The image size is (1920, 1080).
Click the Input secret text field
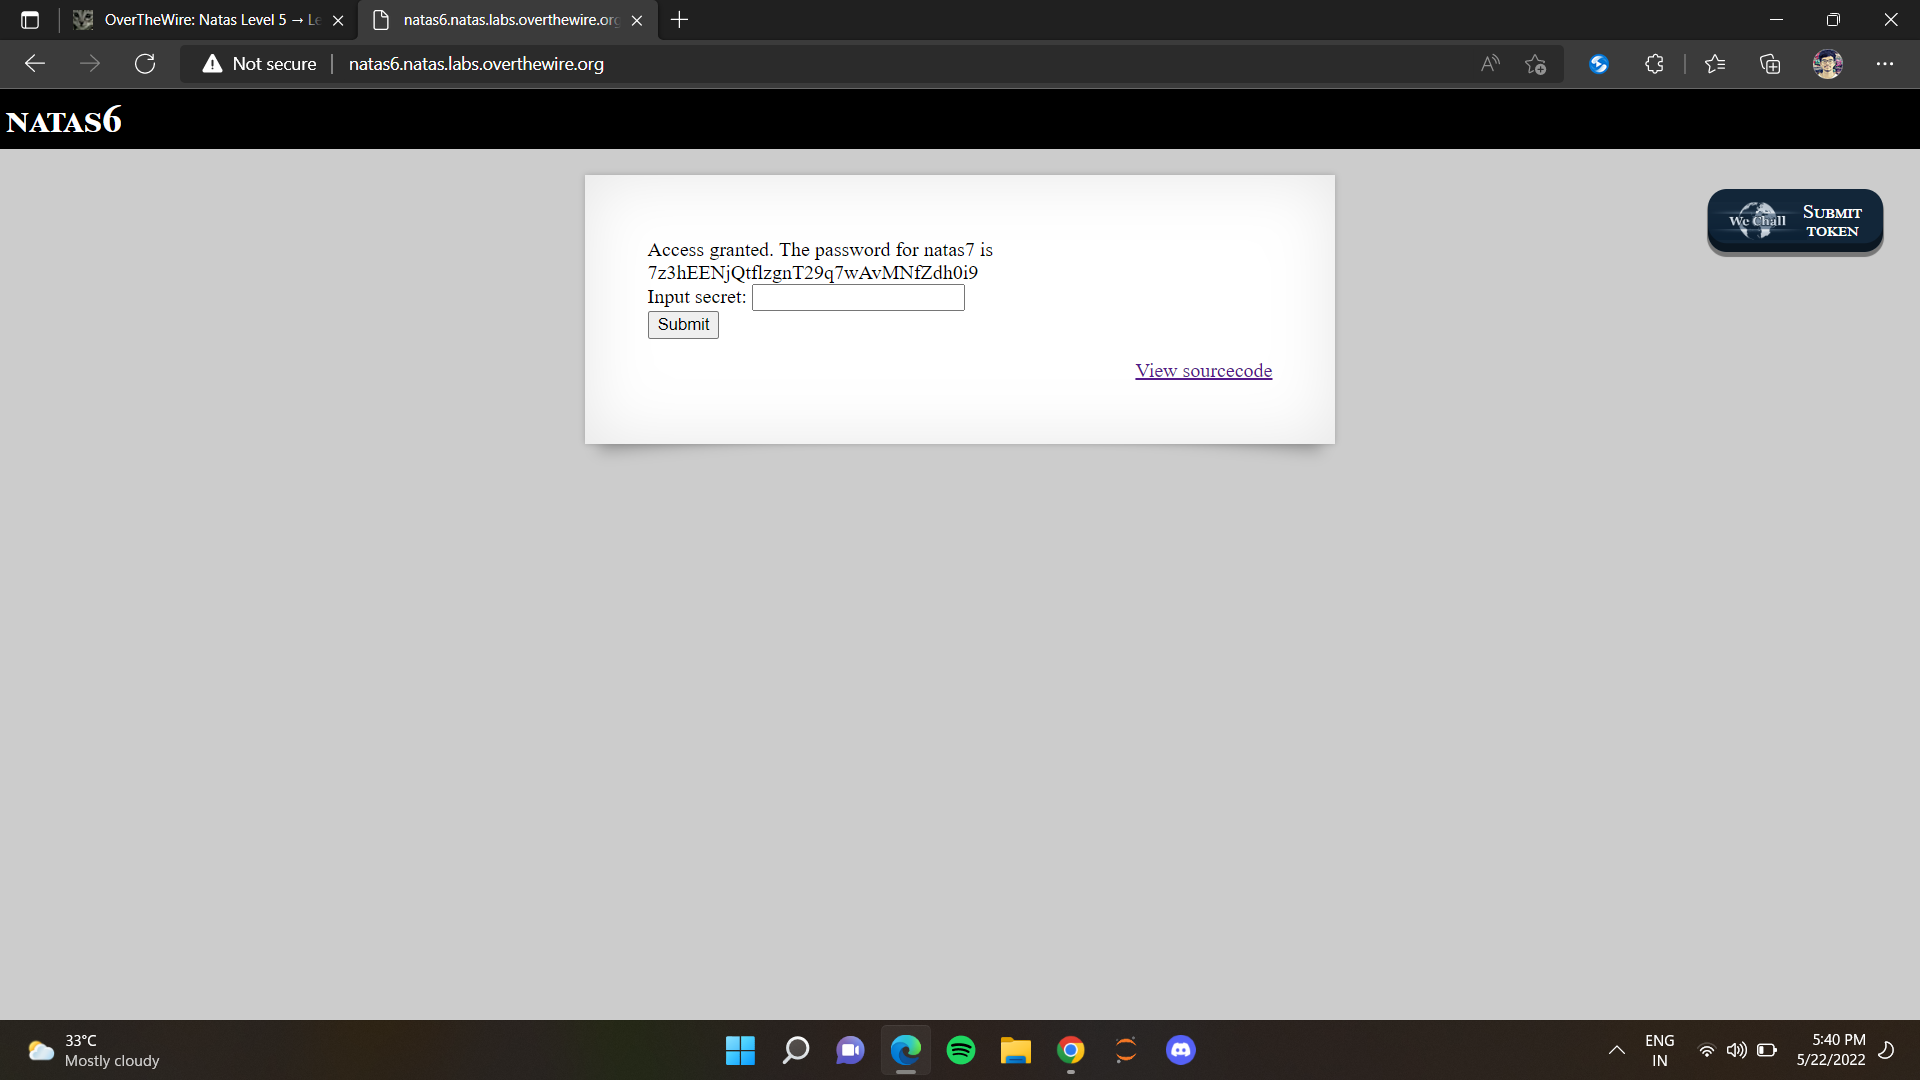858,298
